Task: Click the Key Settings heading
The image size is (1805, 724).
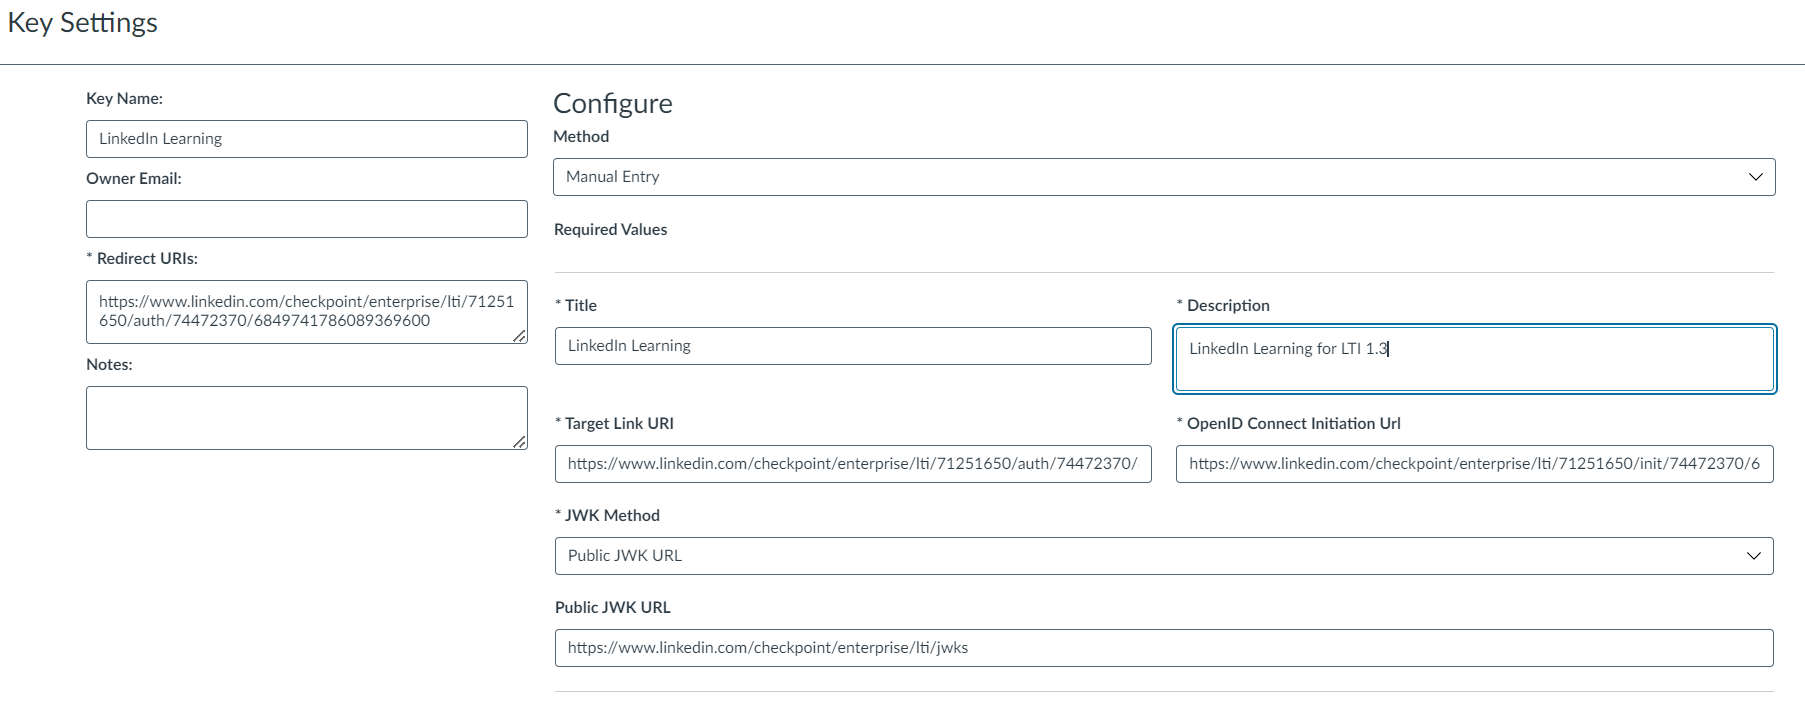Action: click(83, 23)
